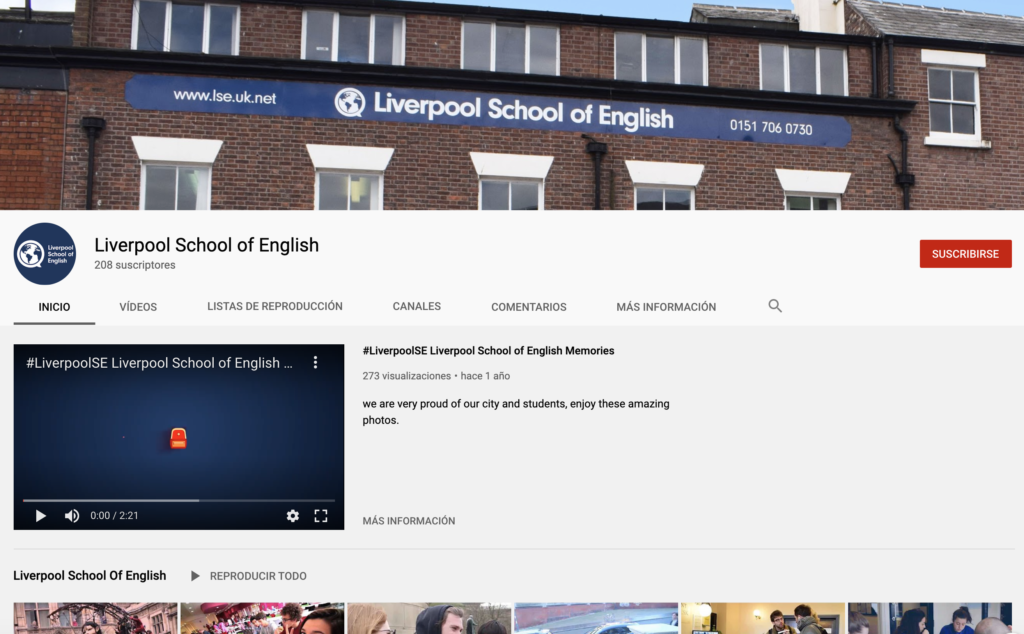Click the Liverpool School of English channel avatar
Viewport: 1024px width, 634px height.
pos(44,253)
